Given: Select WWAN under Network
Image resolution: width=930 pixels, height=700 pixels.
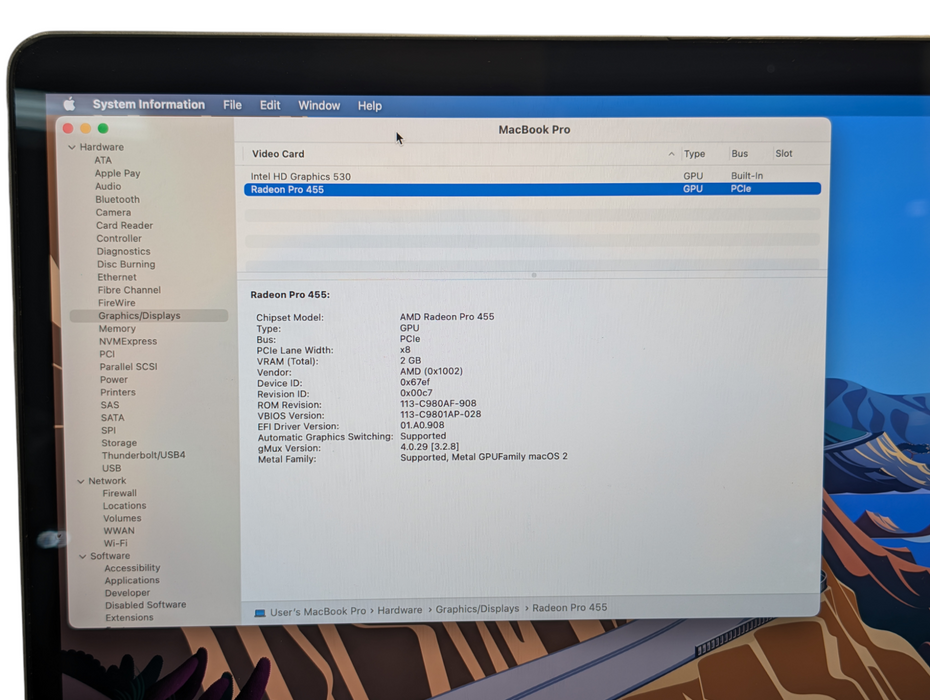Looking at the screenshot, I should click(119, 530).
